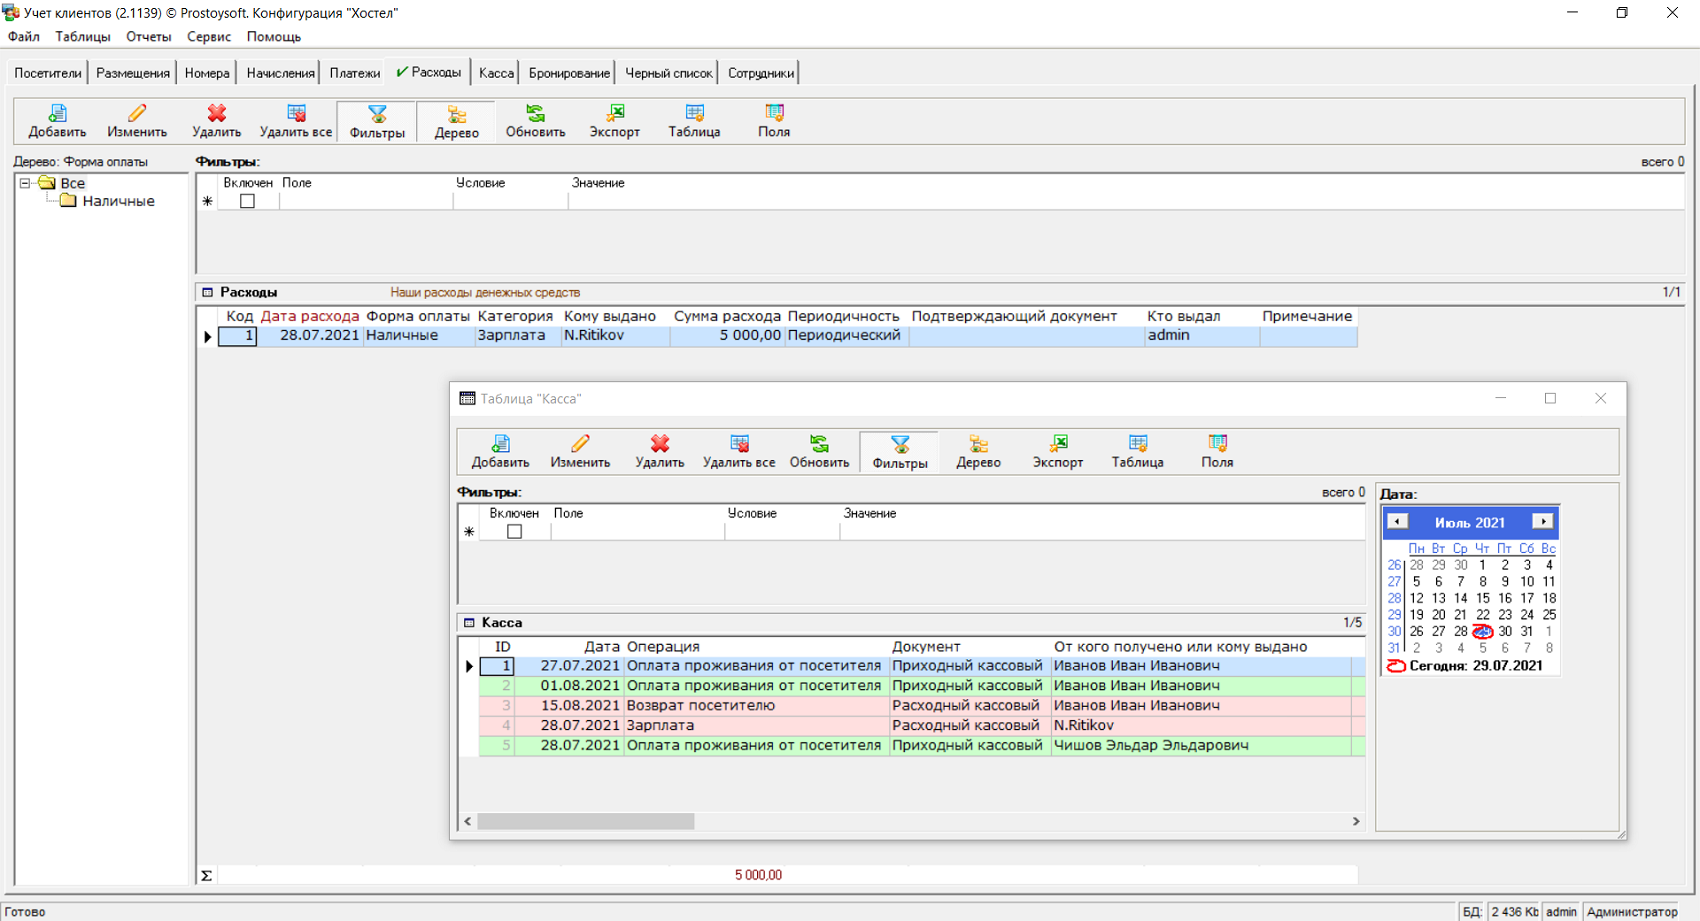The image size is (1700, 921).
Task: Collapse the Расходы table section header toggle
Action: click(x=208, y=293)
